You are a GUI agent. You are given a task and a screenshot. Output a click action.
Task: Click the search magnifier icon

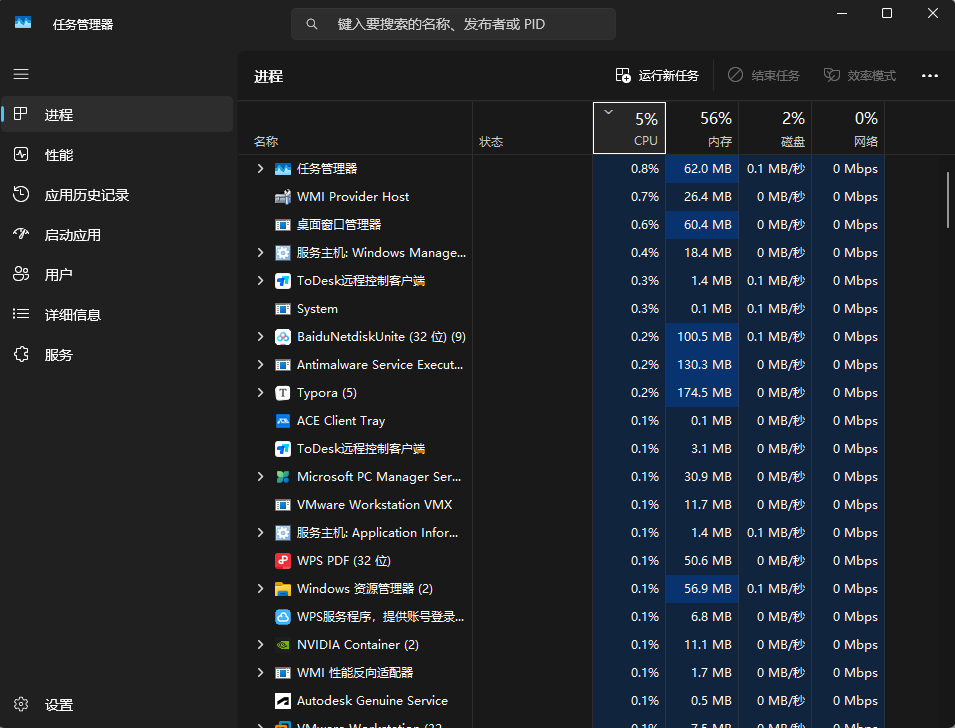311,24
